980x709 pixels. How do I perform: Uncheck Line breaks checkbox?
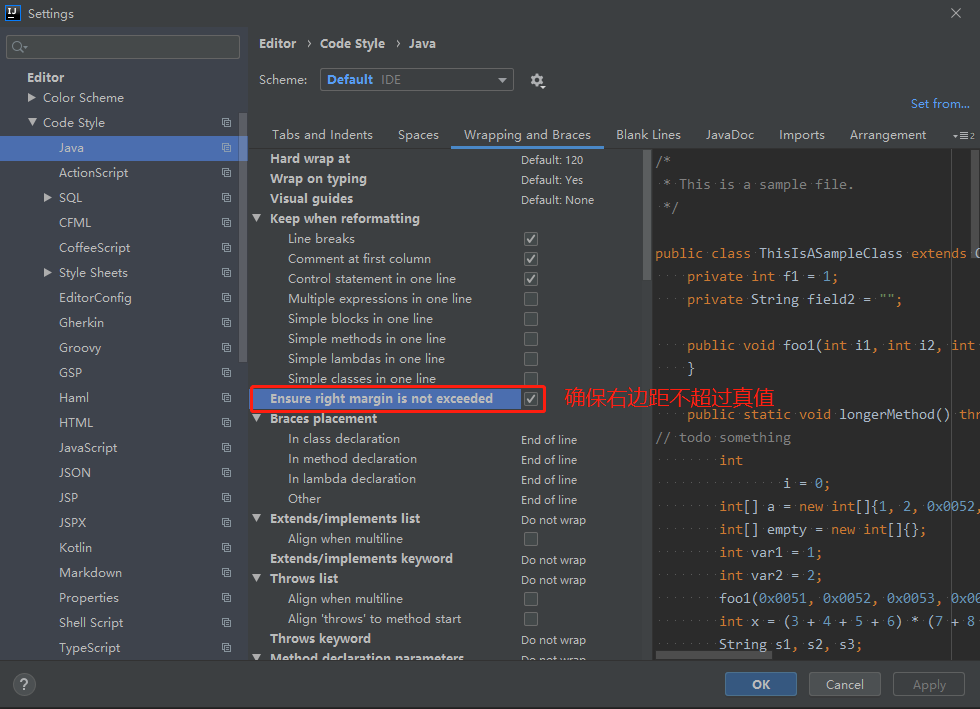click(531, 239)
